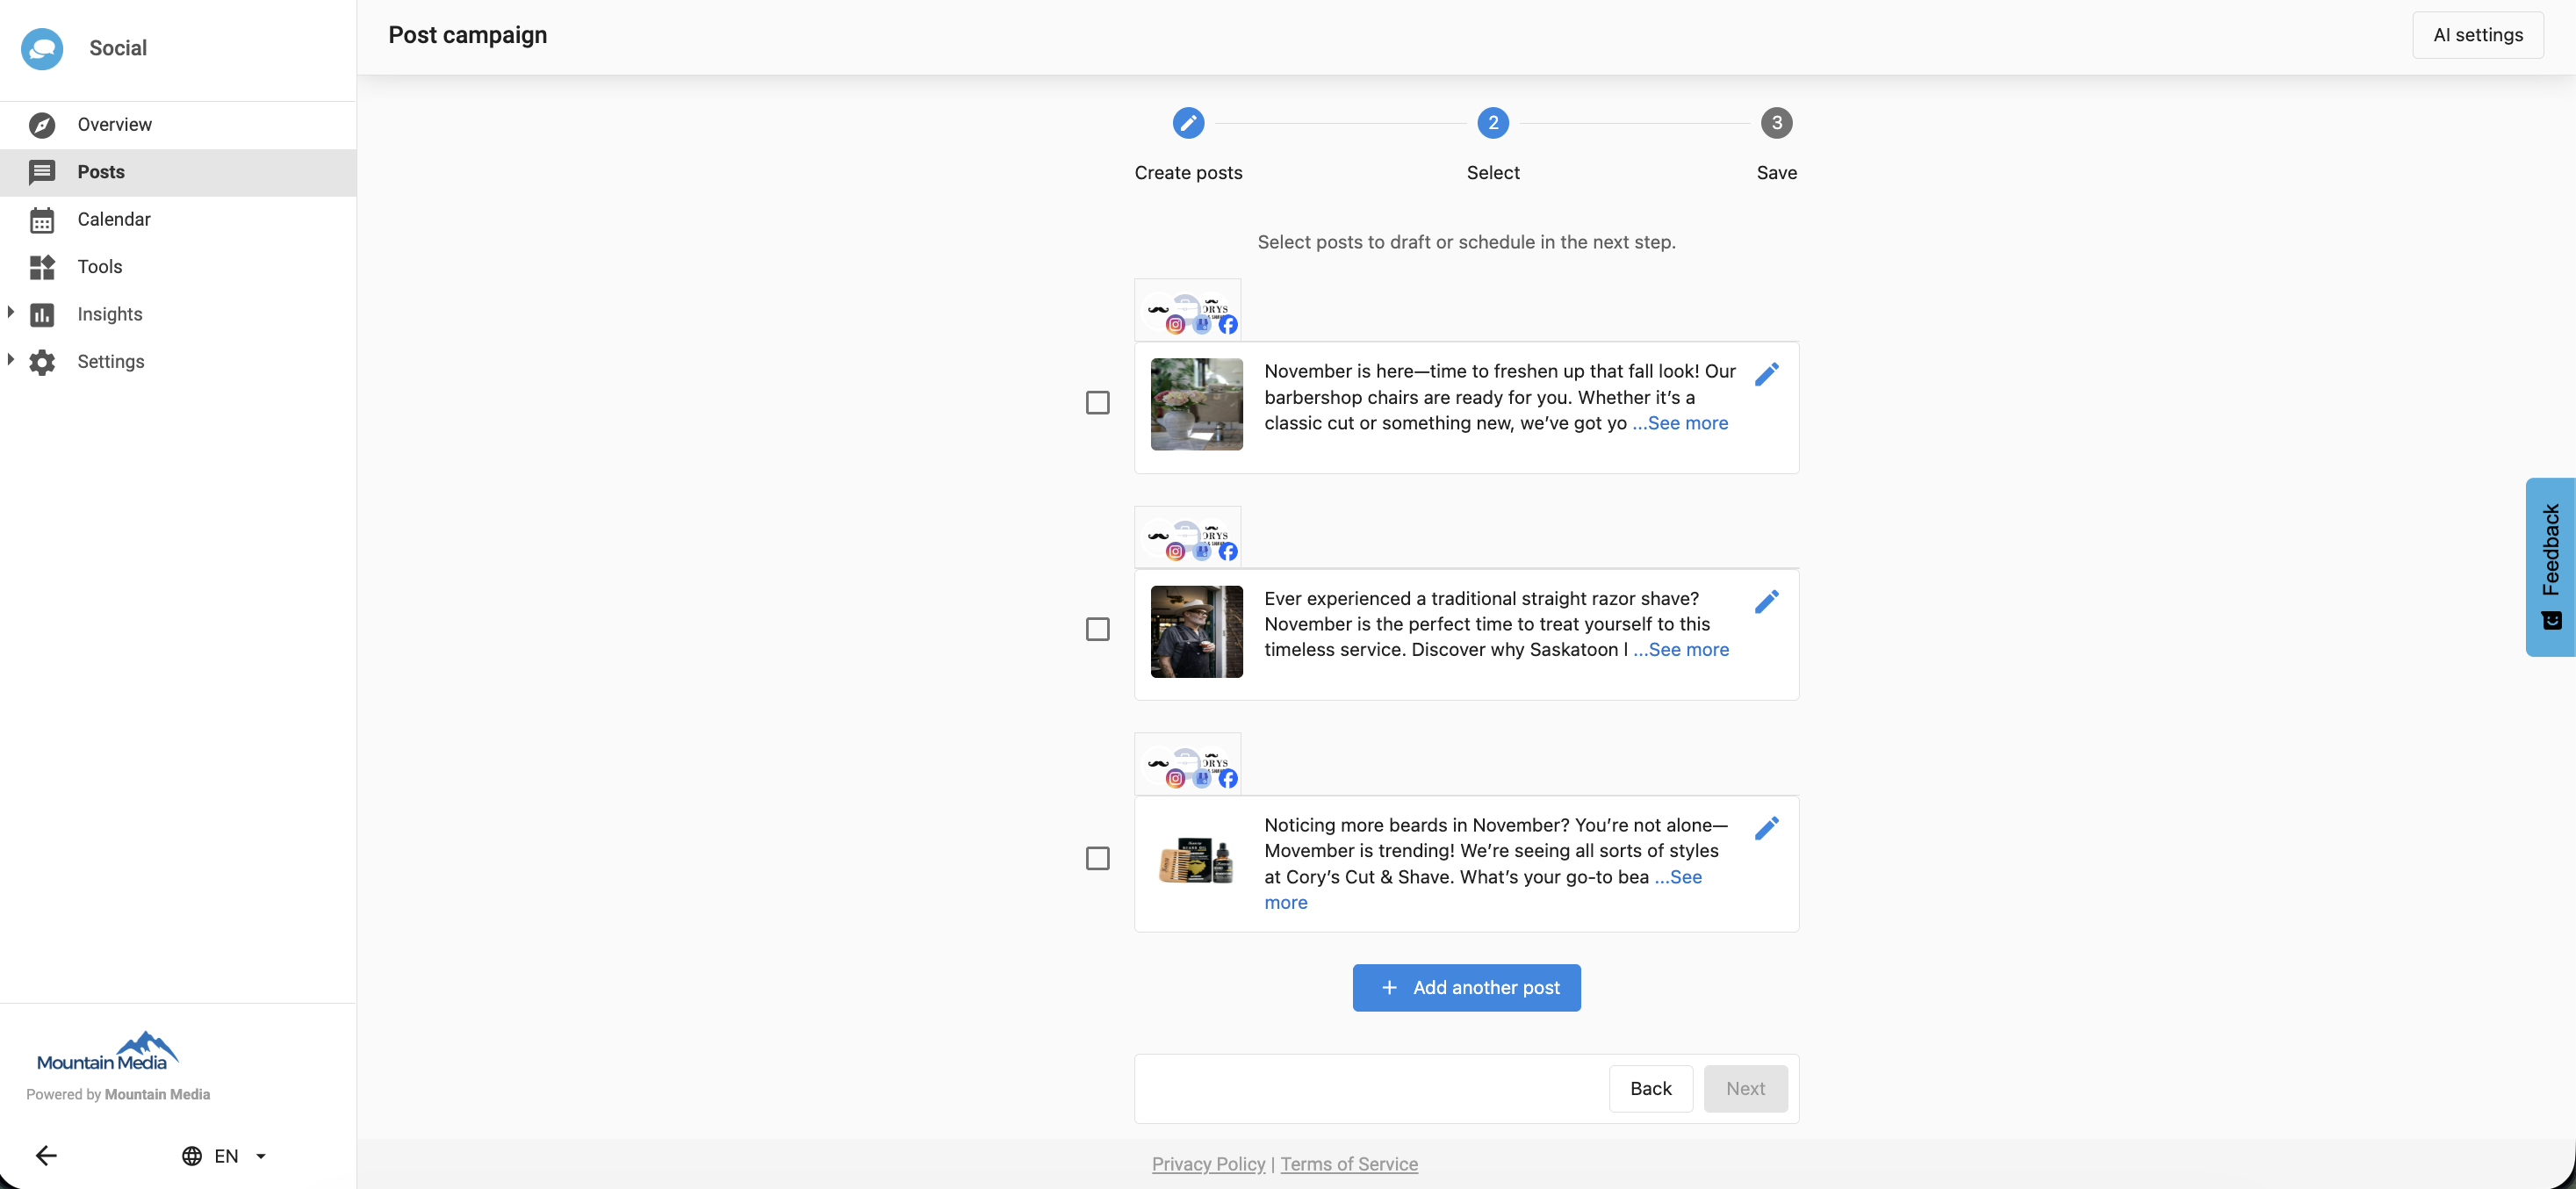Image resolution: width=2576 pixels, height=1189 pixels.
Task: Edit the straight razor shave post
Action: (x=1766, y=601)
